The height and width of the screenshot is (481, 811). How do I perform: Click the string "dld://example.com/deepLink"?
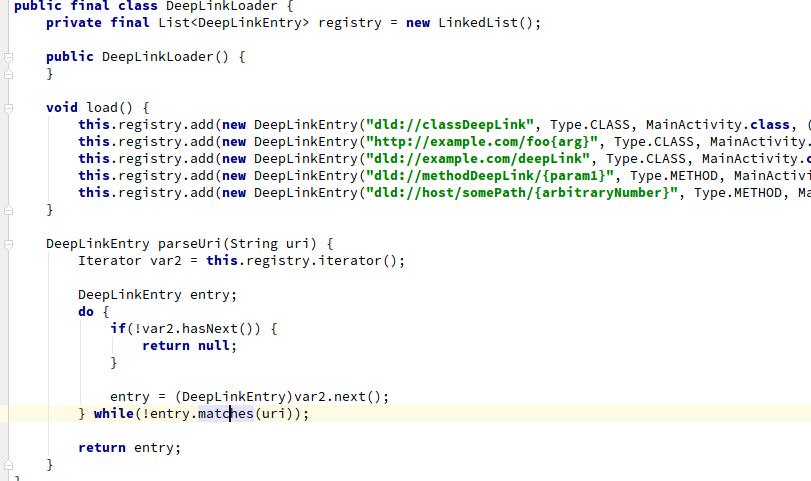pos(478,159)
